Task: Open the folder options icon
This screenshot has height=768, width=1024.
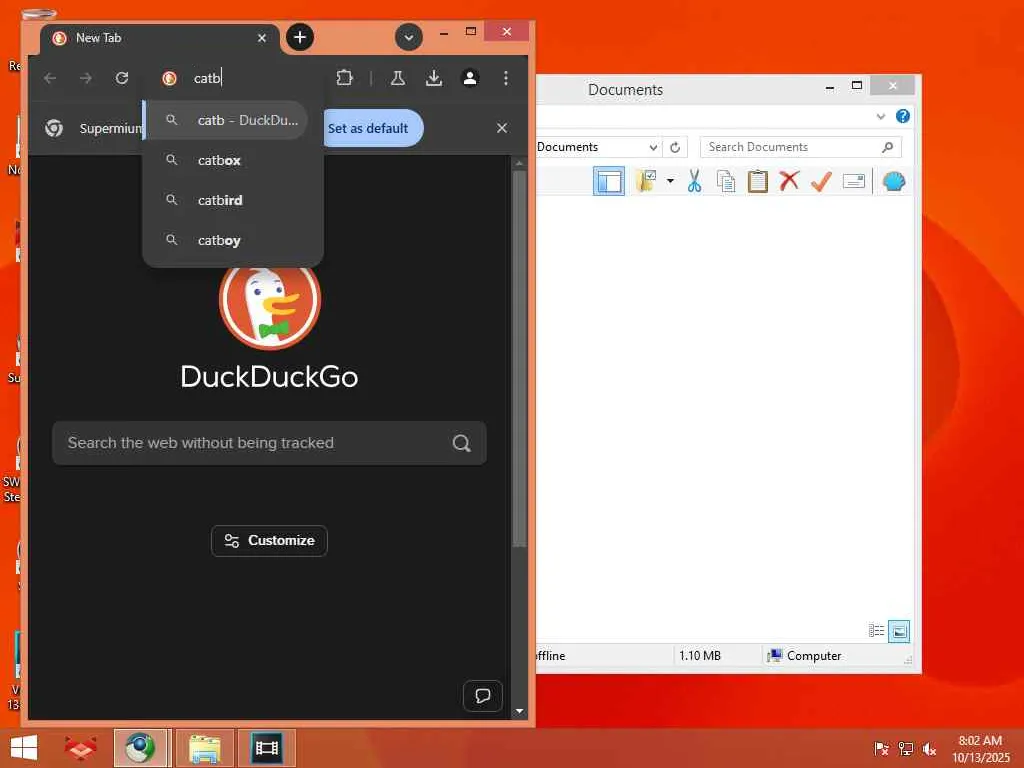Action: click(x=646, y=181)
